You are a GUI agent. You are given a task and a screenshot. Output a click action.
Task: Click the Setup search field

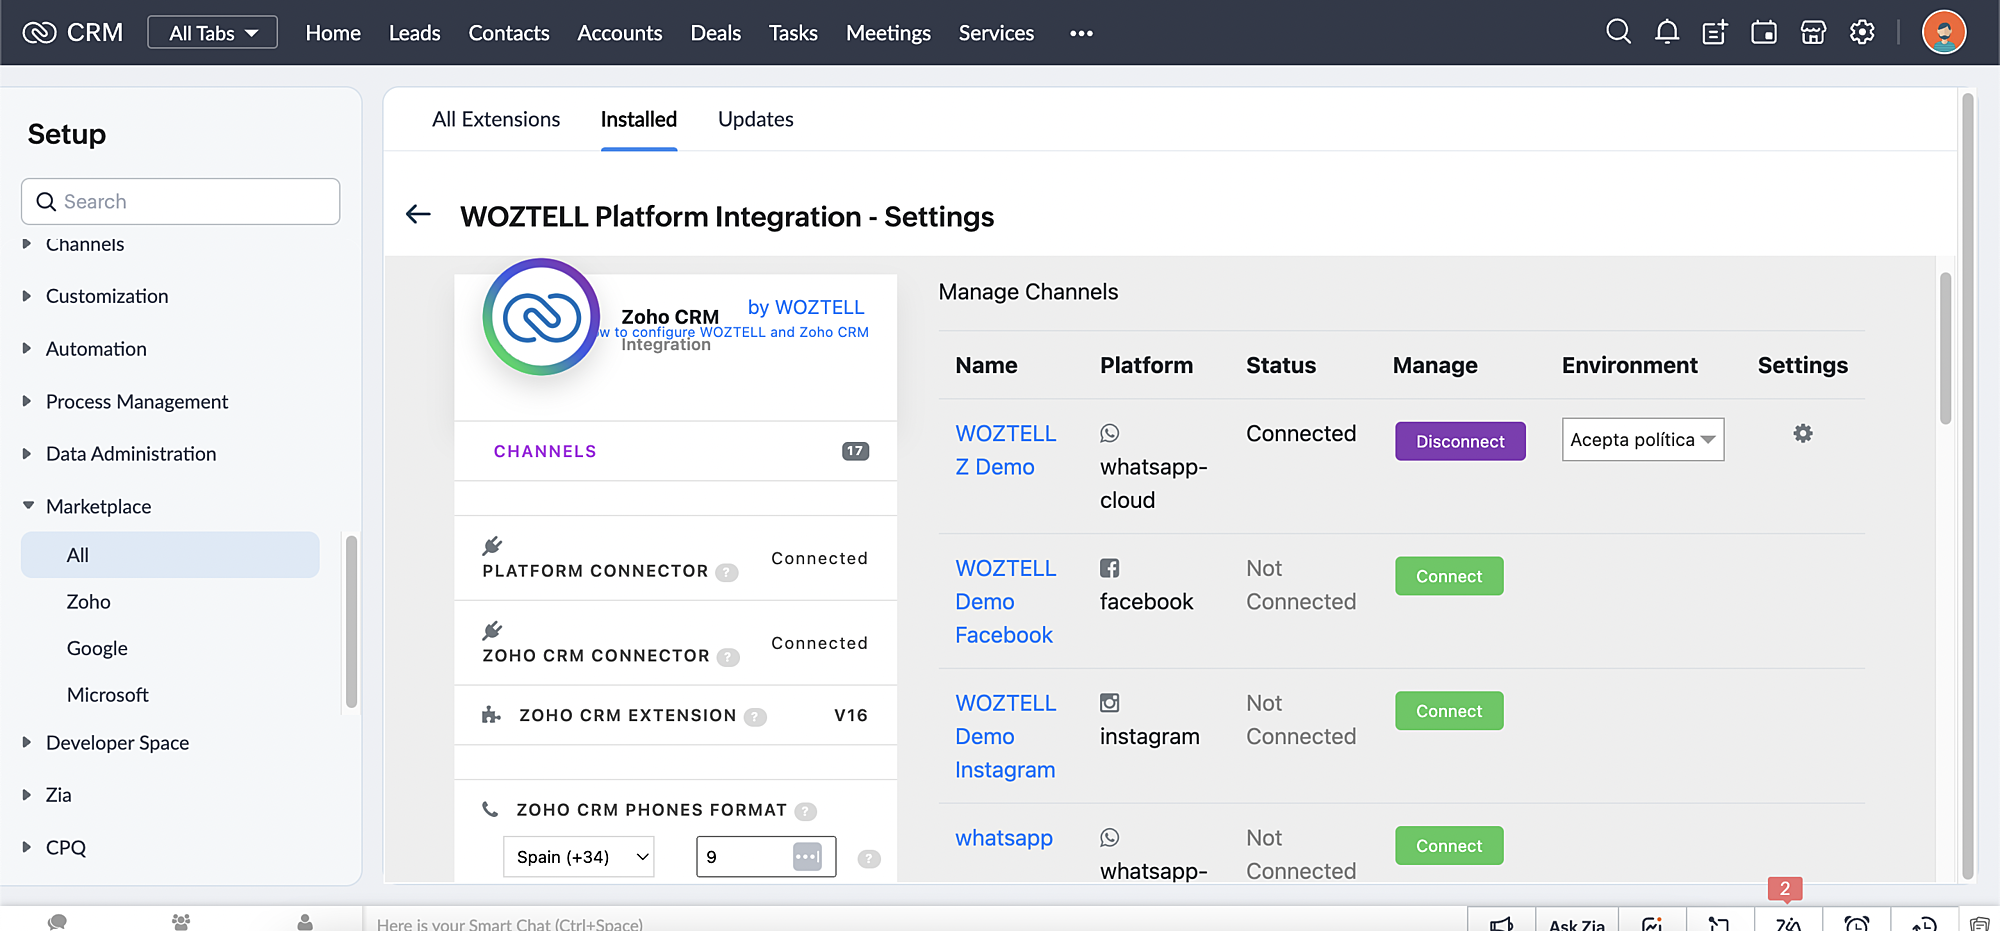(180, 201)
